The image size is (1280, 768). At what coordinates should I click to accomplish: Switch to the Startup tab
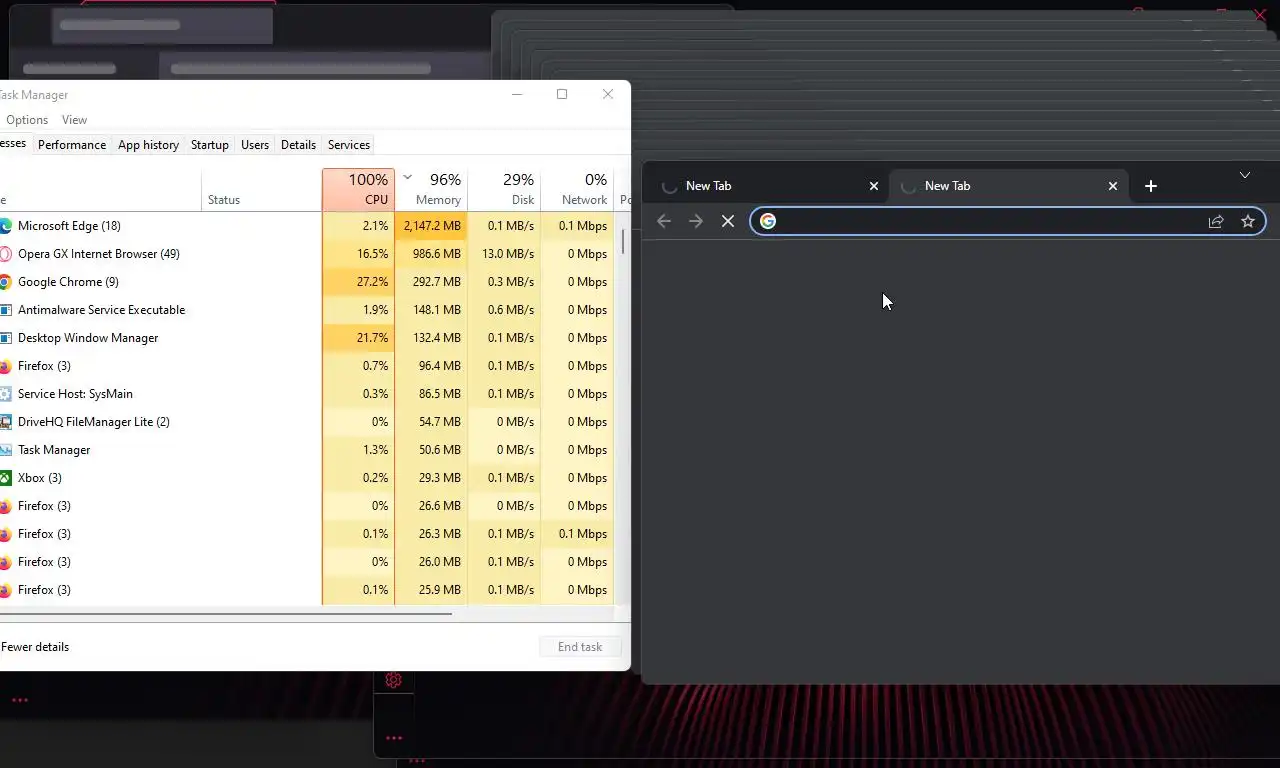click(x=210, y=145)
